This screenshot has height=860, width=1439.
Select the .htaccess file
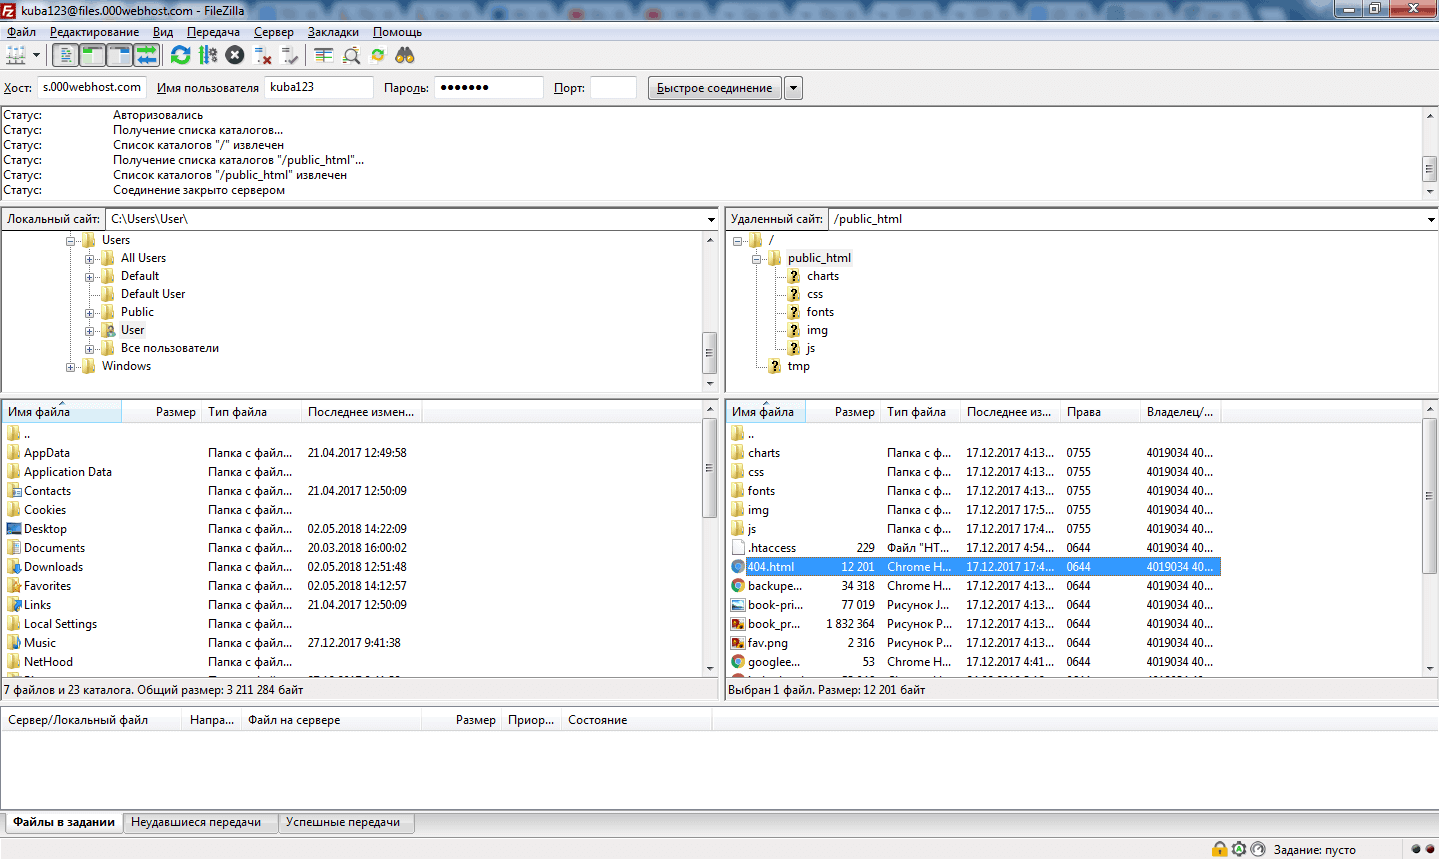(x=772, y=548)
